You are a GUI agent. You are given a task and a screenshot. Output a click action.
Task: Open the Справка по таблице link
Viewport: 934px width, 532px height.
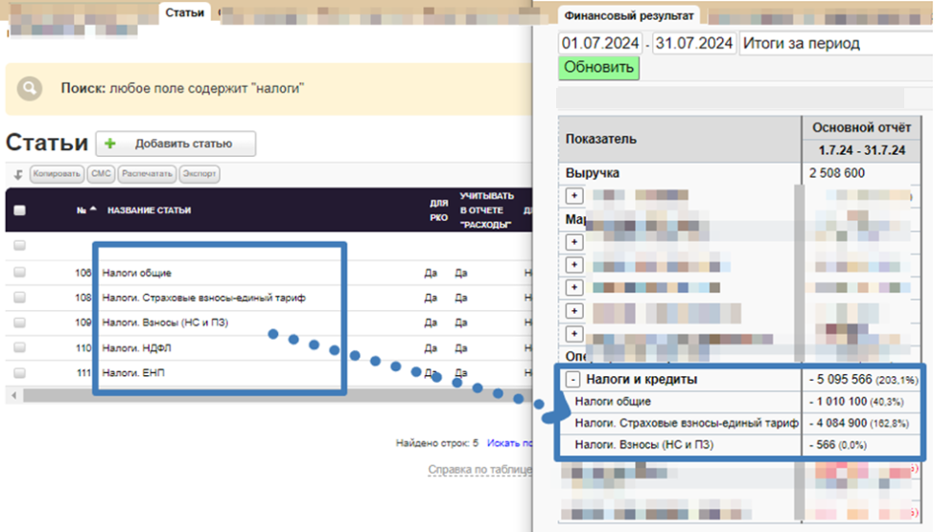[x=480, y=469]
